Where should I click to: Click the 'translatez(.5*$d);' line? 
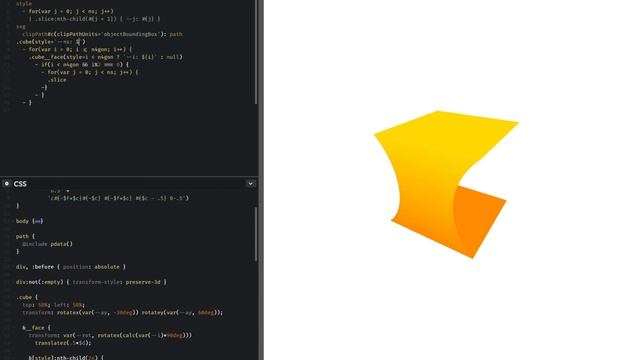coord(63,343)
